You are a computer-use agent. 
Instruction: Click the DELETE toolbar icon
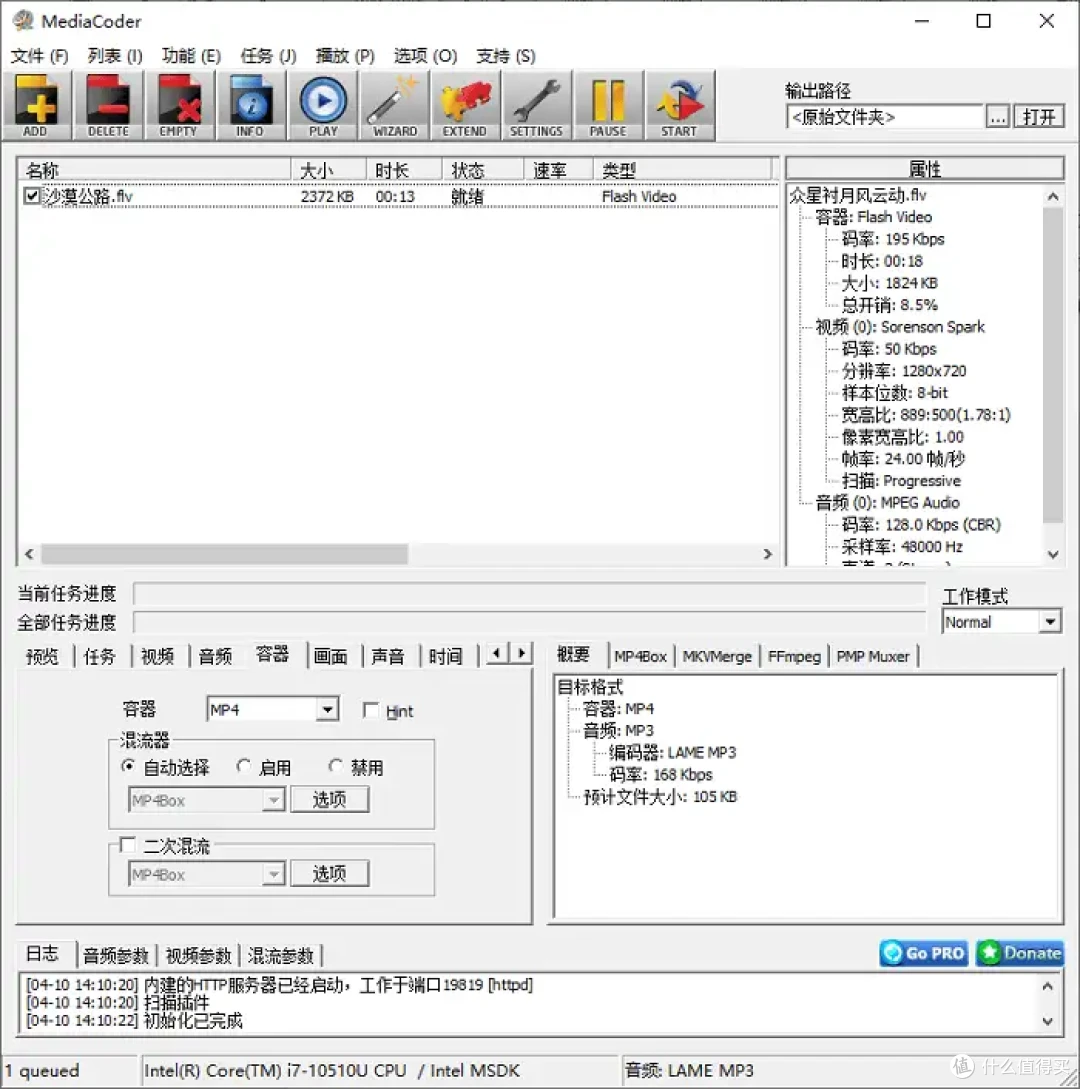(108, 106)
